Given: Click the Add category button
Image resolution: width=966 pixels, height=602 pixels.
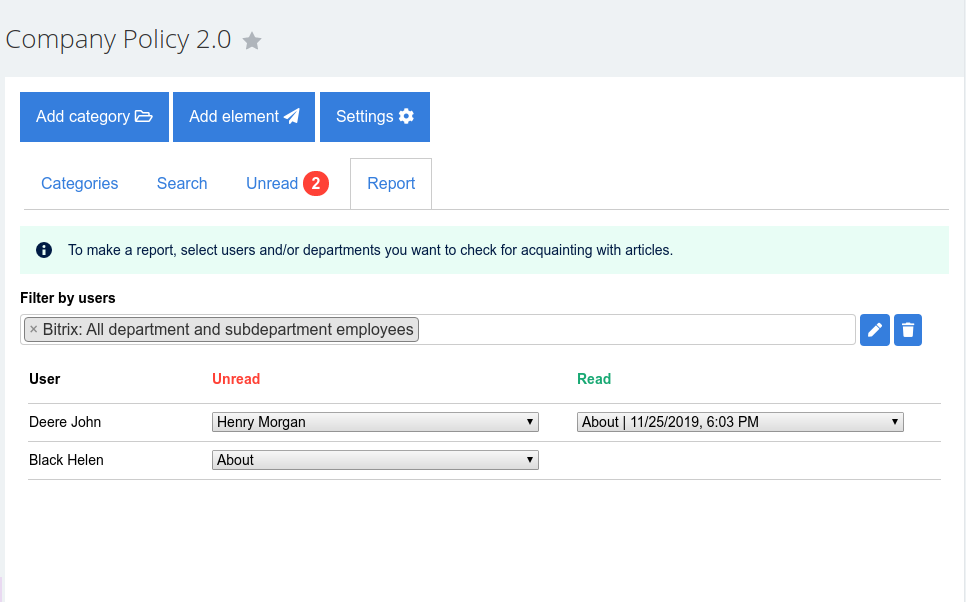Looking at the screenshot, I should (x=94, y=117).
